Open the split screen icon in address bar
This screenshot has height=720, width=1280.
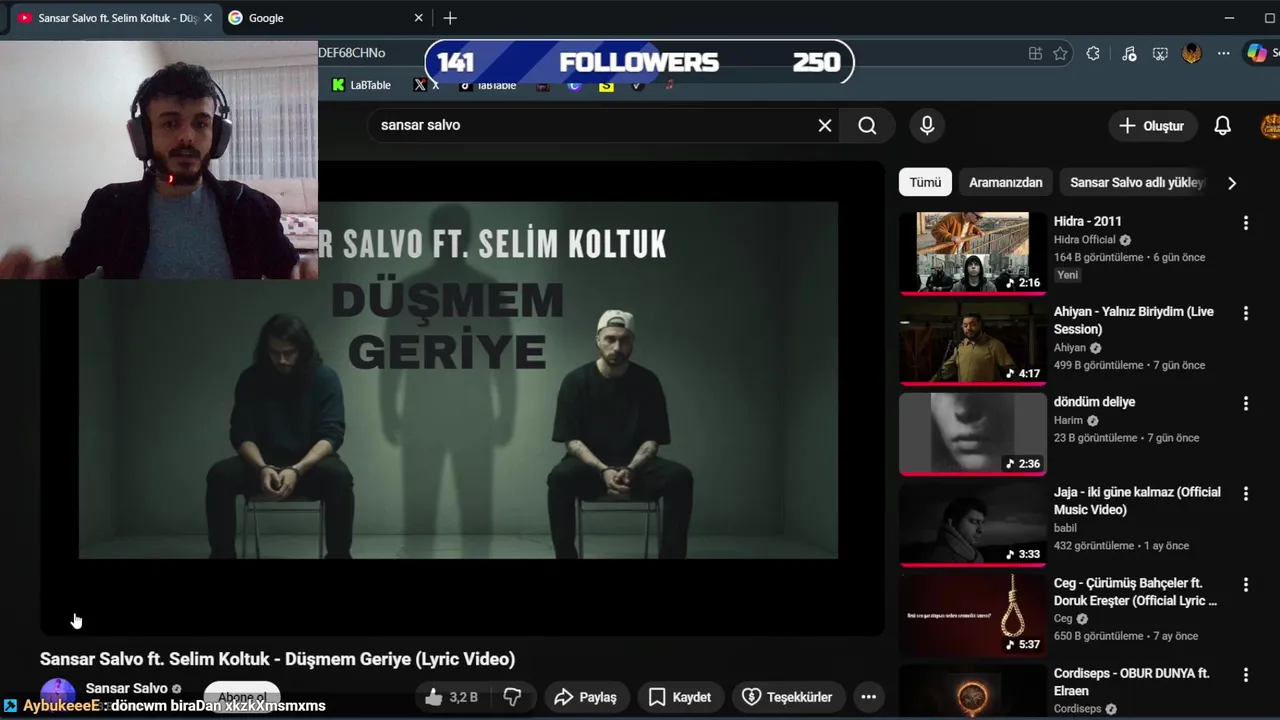coord(1035,54)
